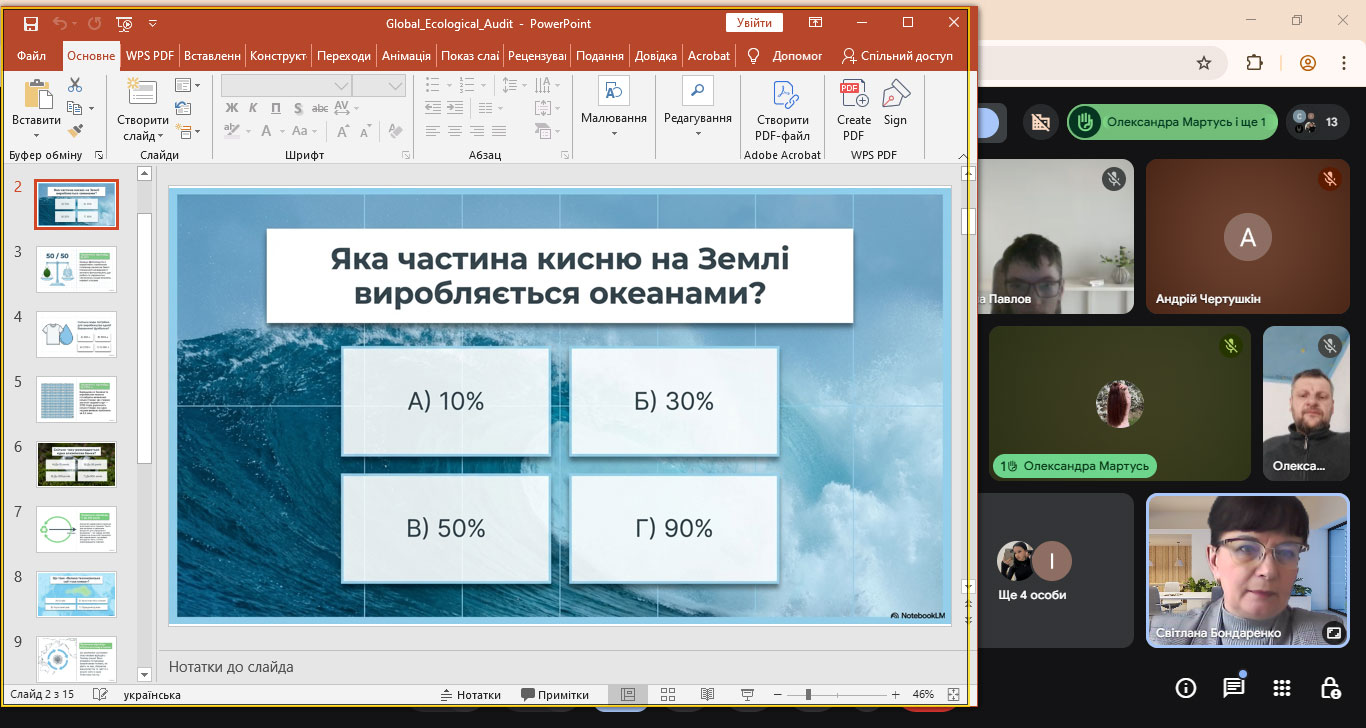1366x728 pixels.
Task: Open Створити слайд dropdown arrow
Action: click(x=160, y=136)
